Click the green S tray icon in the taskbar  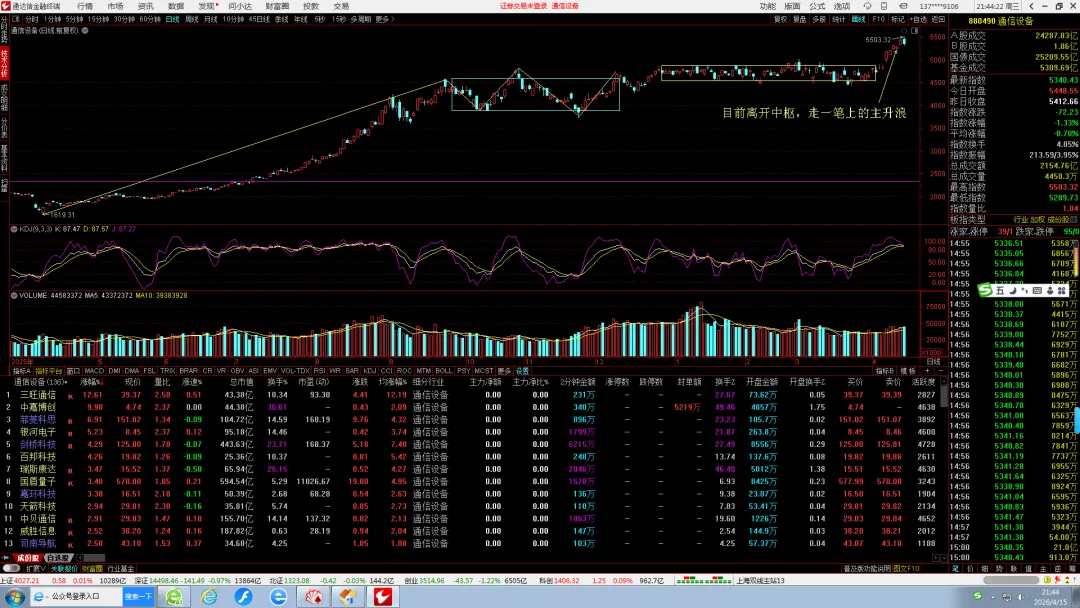click(977, 596)
